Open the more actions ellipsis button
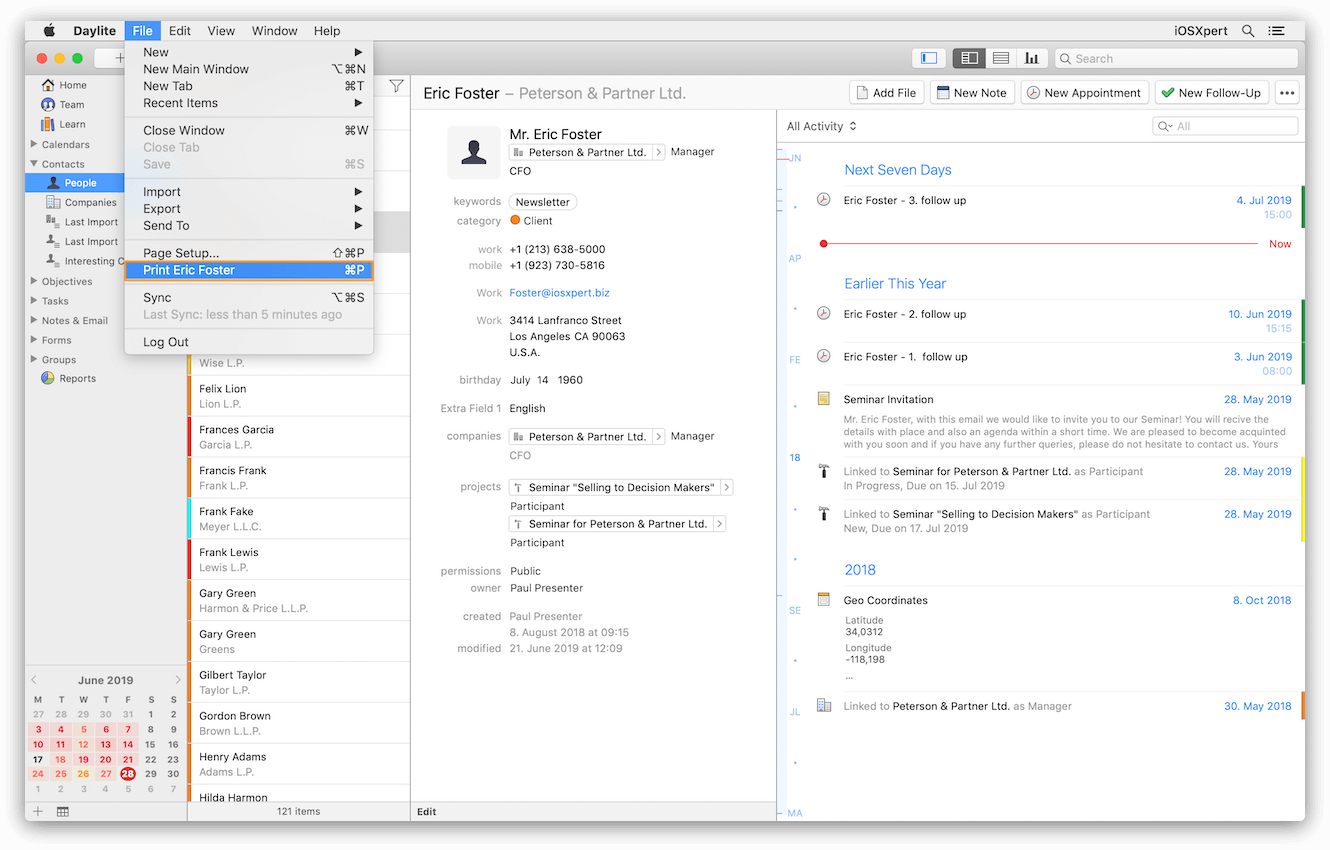The image size is (1330, 850). (x=1286, y=92)
